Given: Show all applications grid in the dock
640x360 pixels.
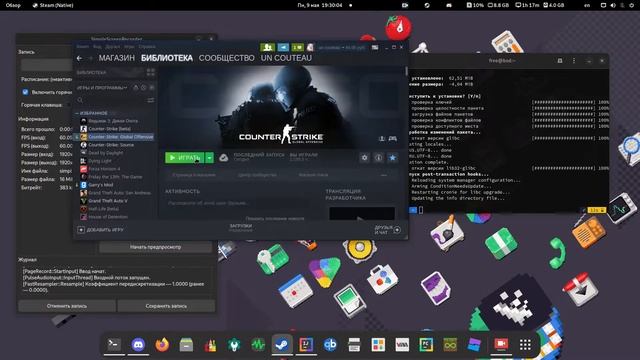Looking at the screenshot, I should coord(525,345).
